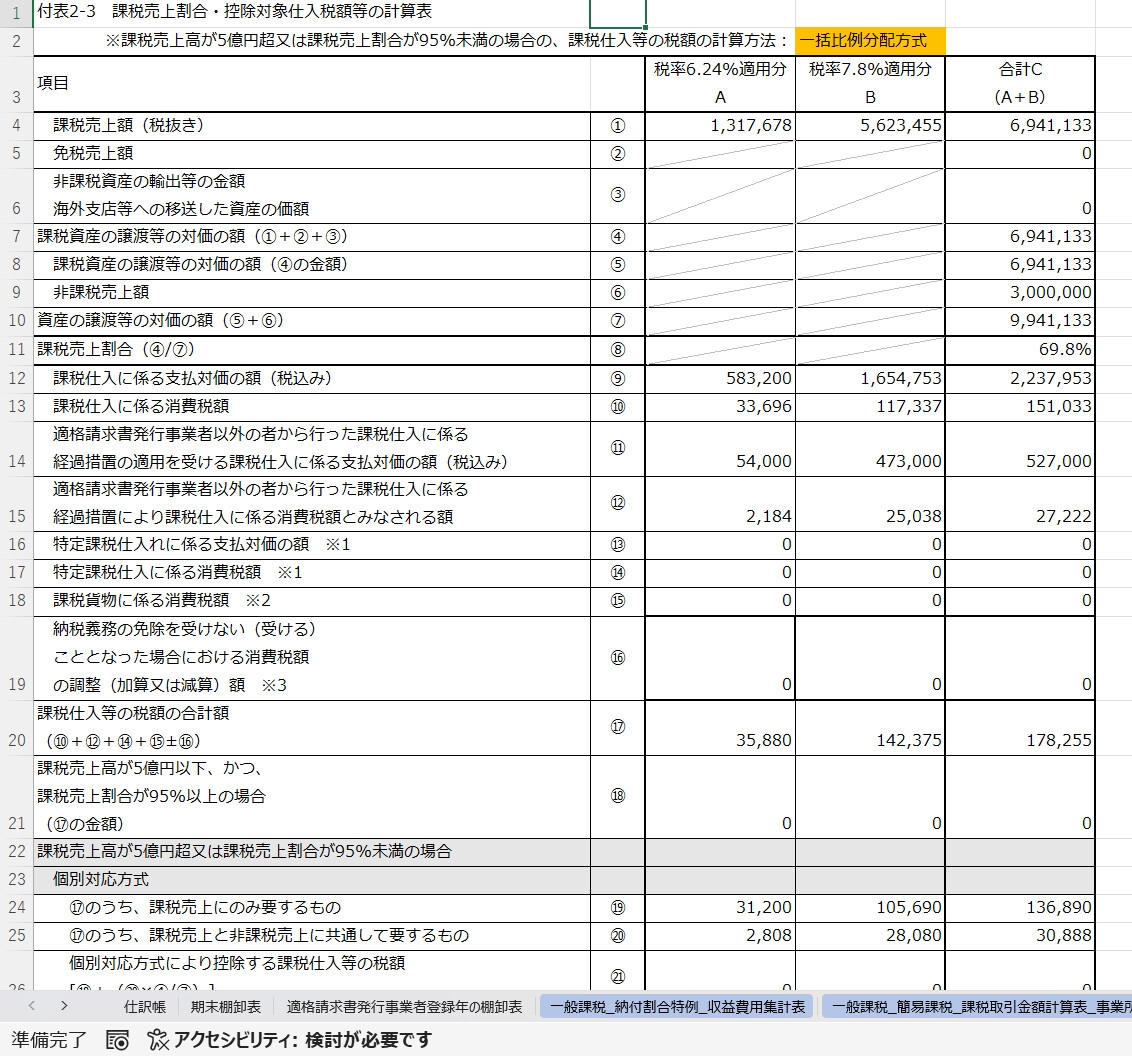1132x1056 pixels.
Task: Select the 69.8% taxable sales ratio cell
Action: (1020, 350)
